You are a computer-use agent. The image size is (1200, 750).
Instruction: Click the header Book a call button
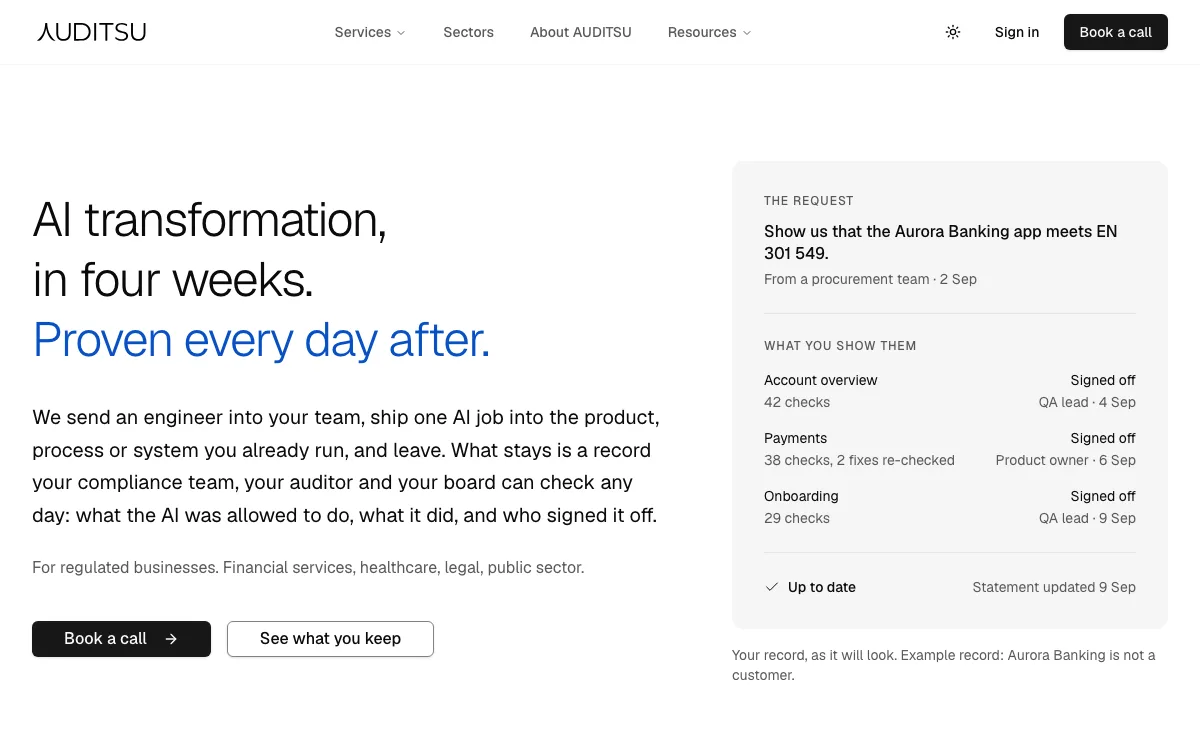click(1116, 32)
